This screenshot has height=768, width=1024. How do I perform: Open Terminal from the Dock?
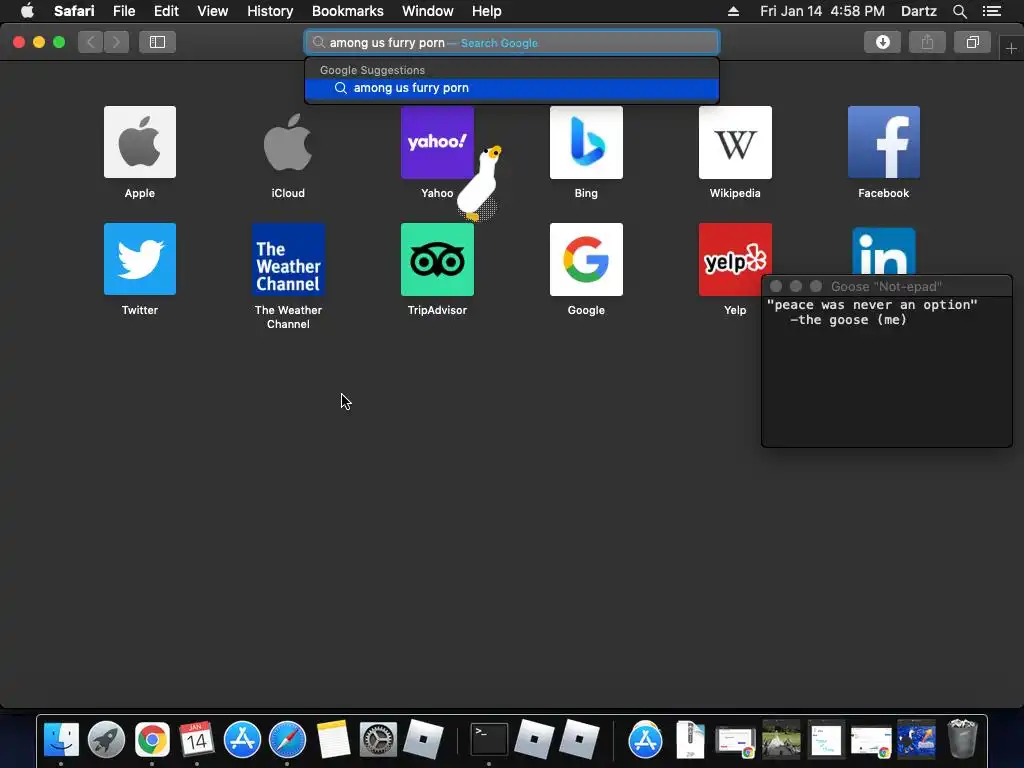tap(489, 739)
